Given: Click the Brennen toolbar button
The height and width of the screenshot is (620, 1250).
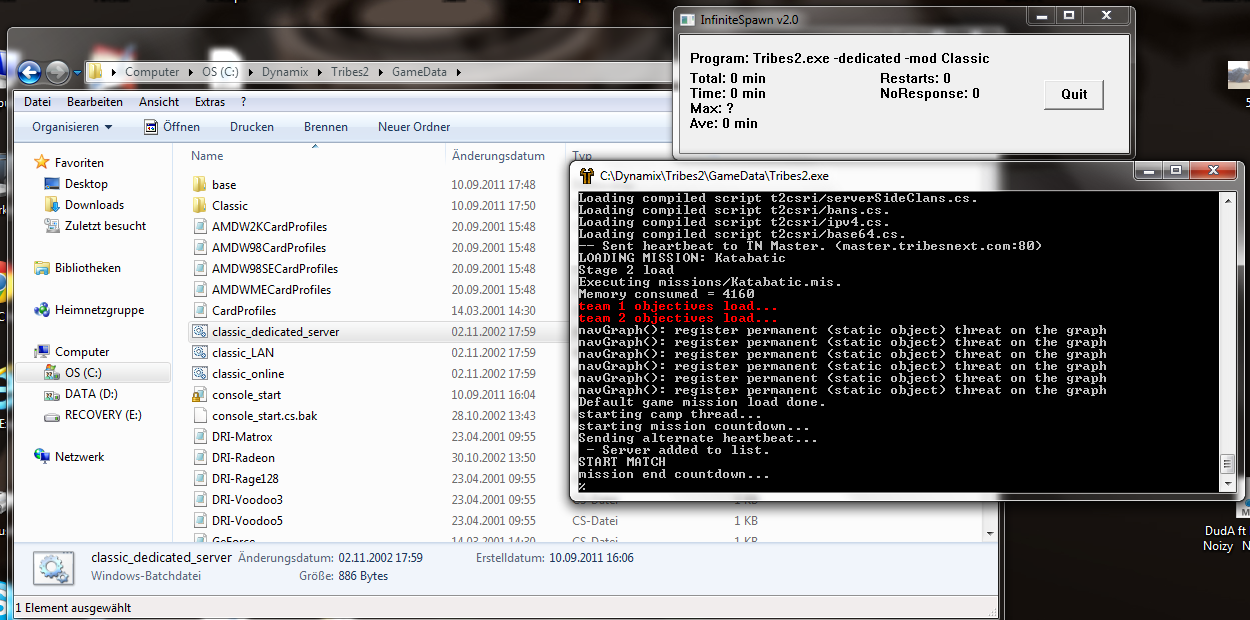Looking at the screenshot, I should pos(326,127).
